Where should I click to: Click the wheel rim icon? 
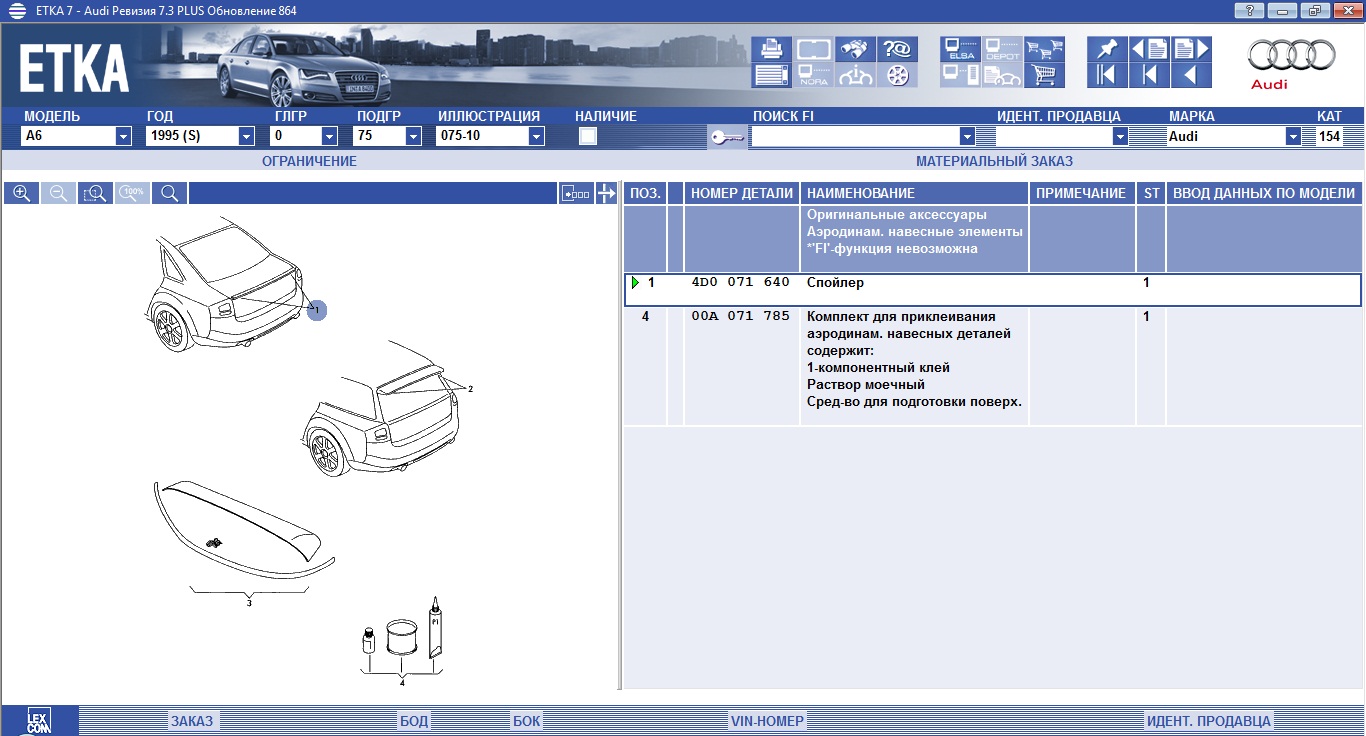coord(897,75)
